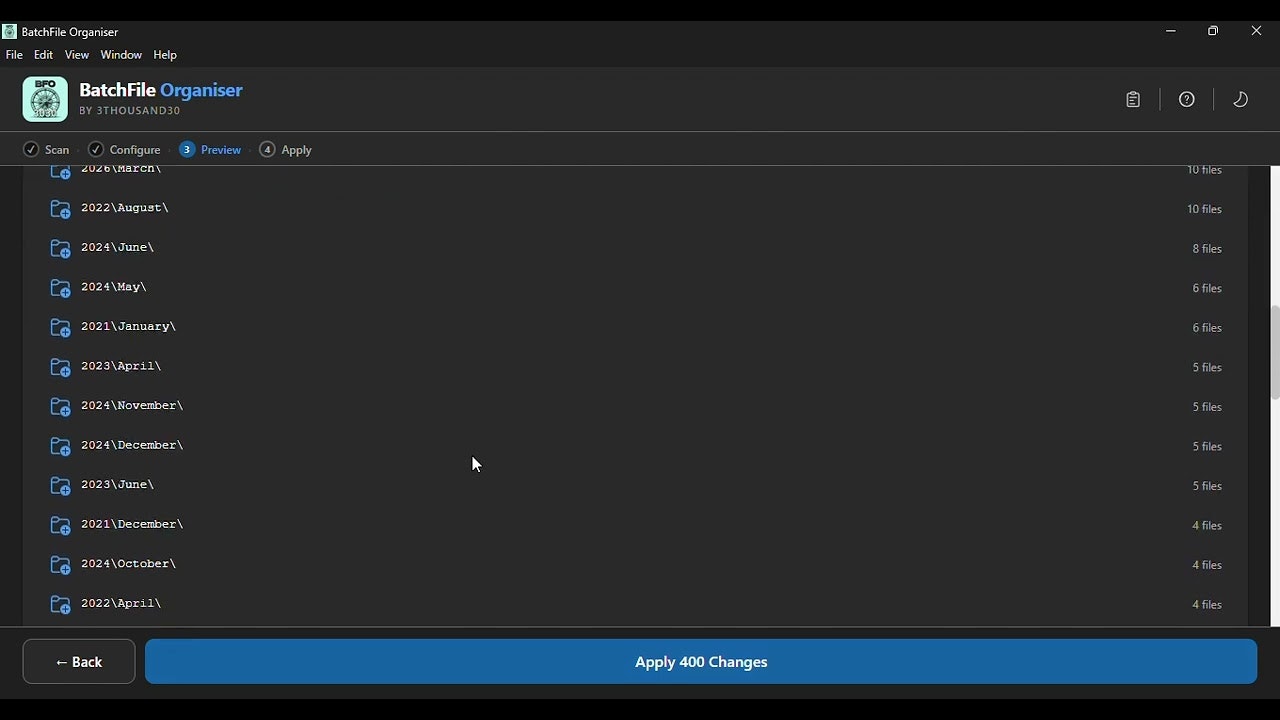1280x720 pixels.
Task: Open the File menu
Action: click(14, 55)
